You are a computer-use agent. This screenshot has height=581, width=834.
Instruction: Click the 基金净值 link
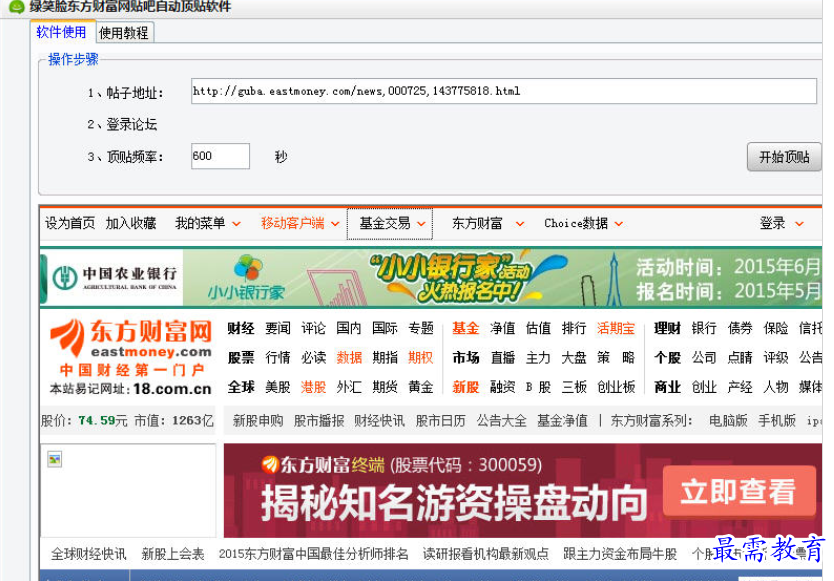tap(562, 421)
